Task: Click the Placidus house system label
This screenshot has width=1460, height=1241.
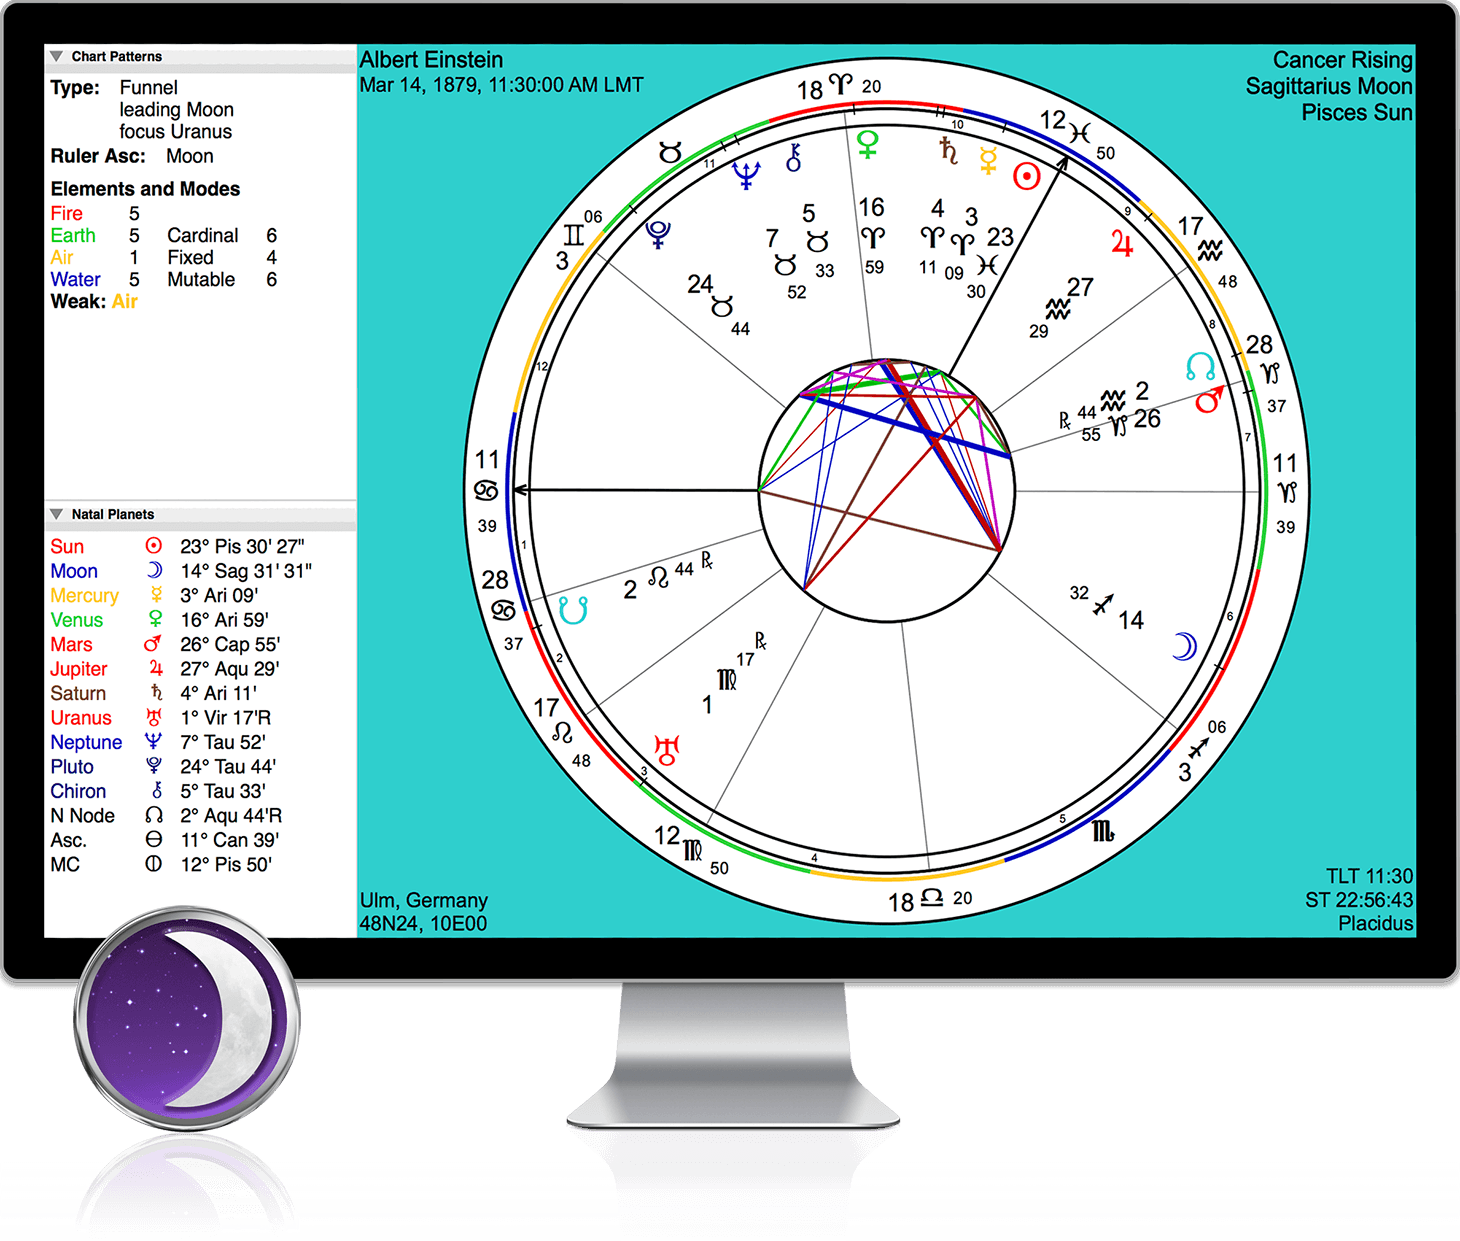Action: tap(1375, 923)
